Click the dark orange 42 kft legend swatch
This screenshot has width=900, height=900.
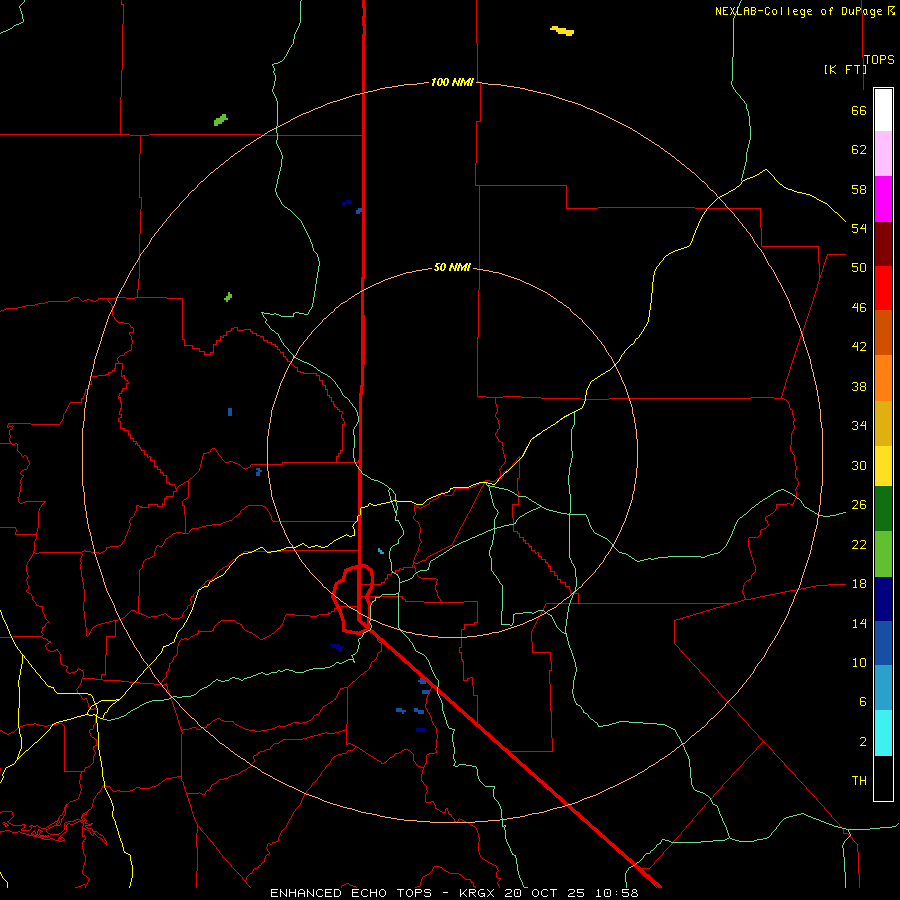click(883, 332)
